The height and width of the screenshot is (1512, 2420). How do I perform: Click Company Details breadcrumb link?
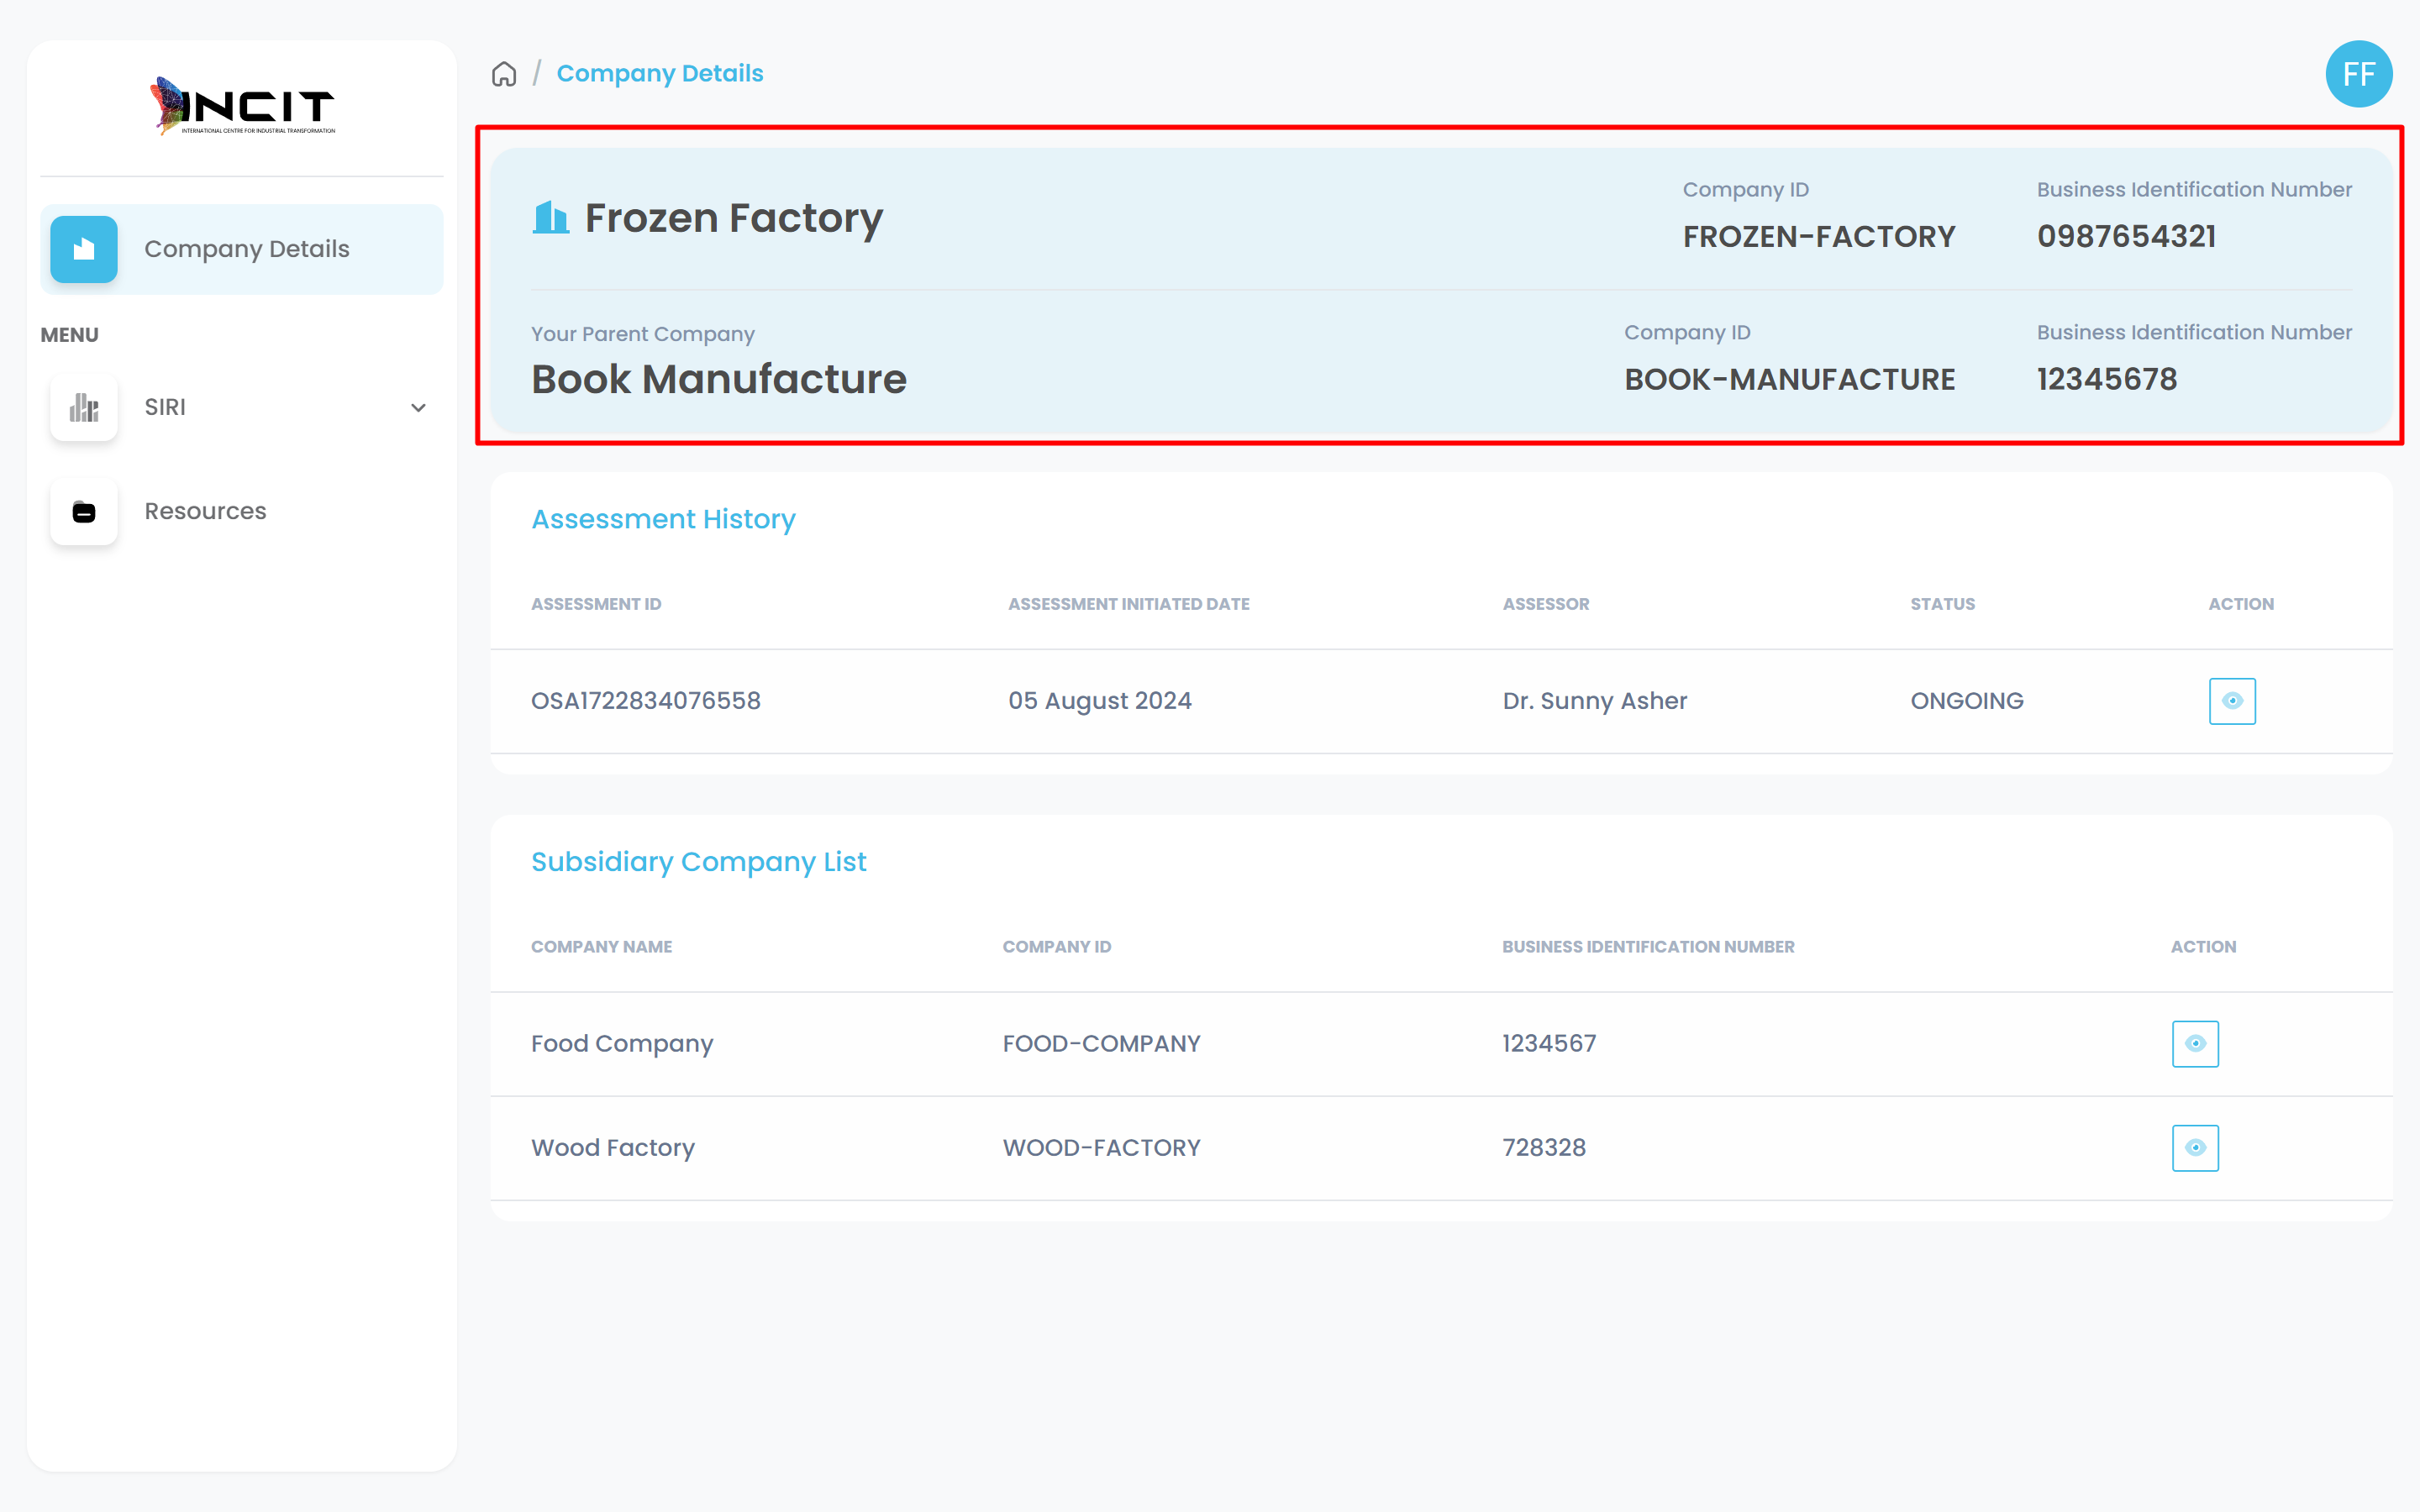[660, 74]
